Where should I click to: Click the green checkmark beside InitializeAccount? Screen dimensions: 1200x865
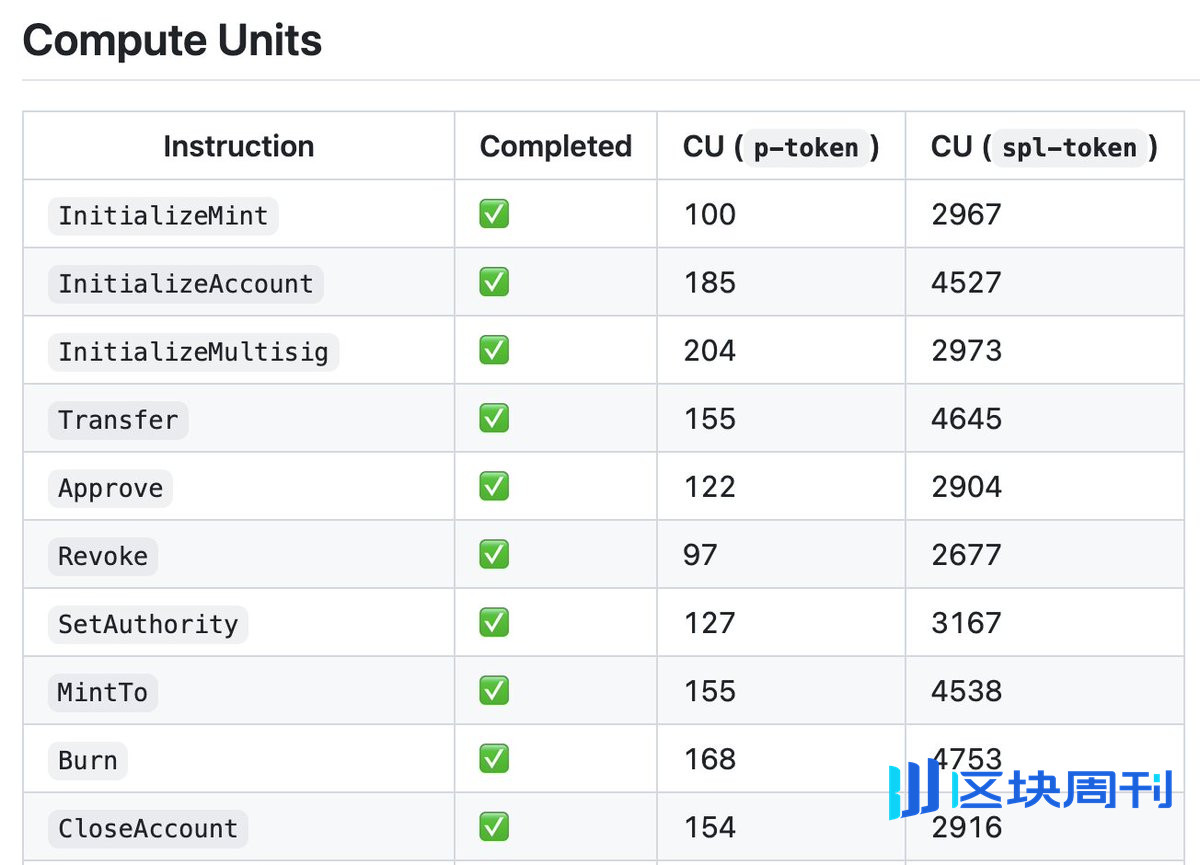pyautogui.click(x=494, y=282)
